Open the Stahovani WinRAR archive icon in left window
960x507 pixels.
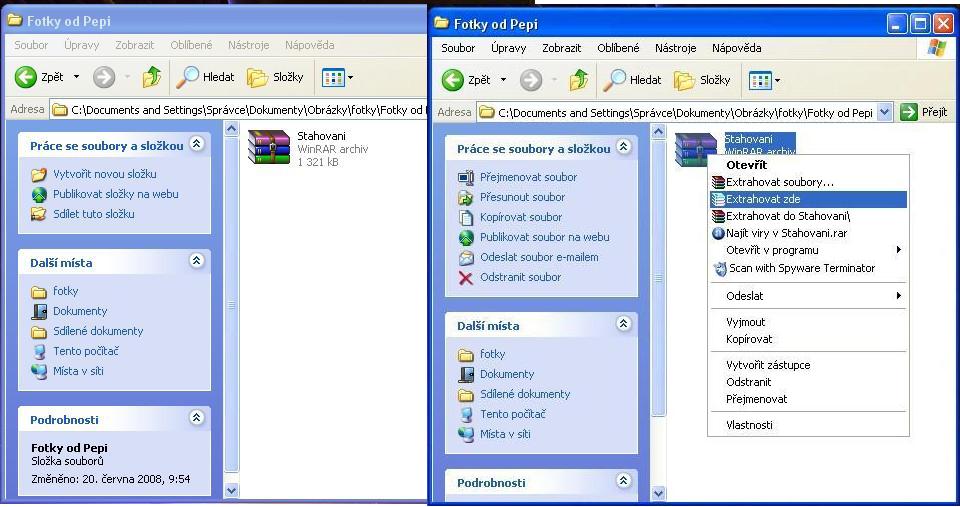tap(268, 146)
